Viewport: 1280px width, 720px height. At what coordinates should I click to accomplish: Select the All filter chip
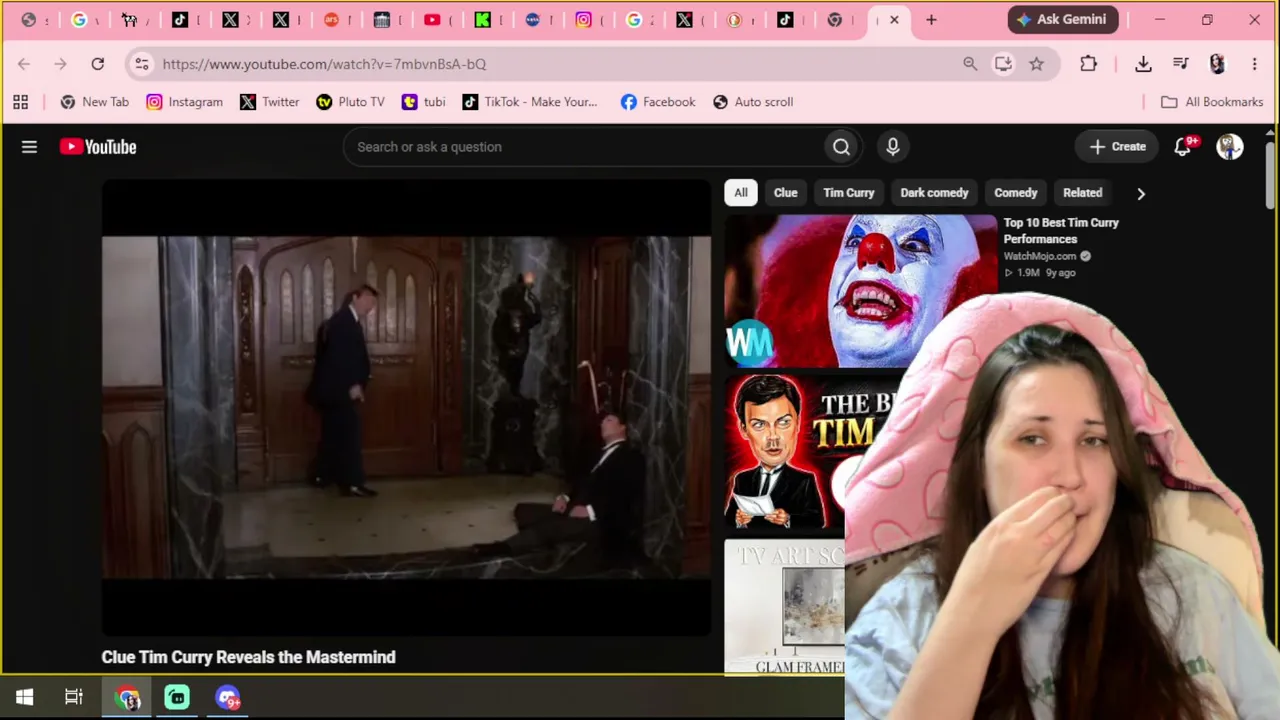[x=741, y=193]
